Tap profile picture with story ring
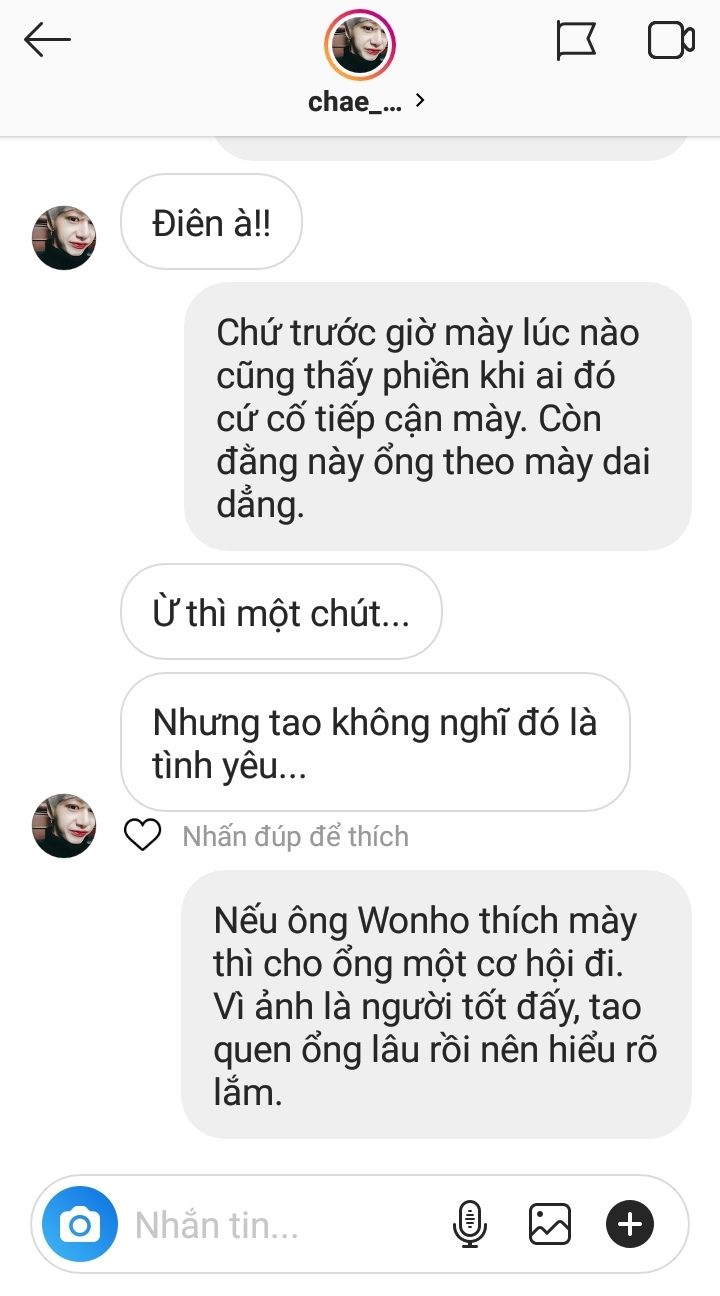The height and width of the screenshot is (1296, 720). tap(360, 44)
